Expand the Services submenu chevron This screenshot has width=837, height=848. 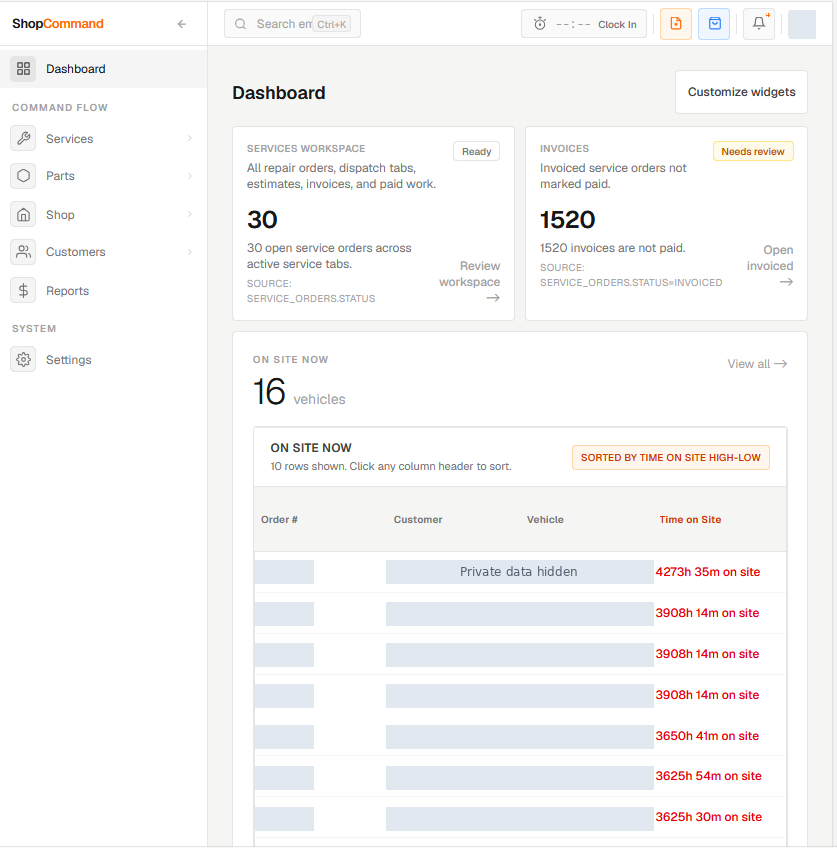(x=190, y=138)
